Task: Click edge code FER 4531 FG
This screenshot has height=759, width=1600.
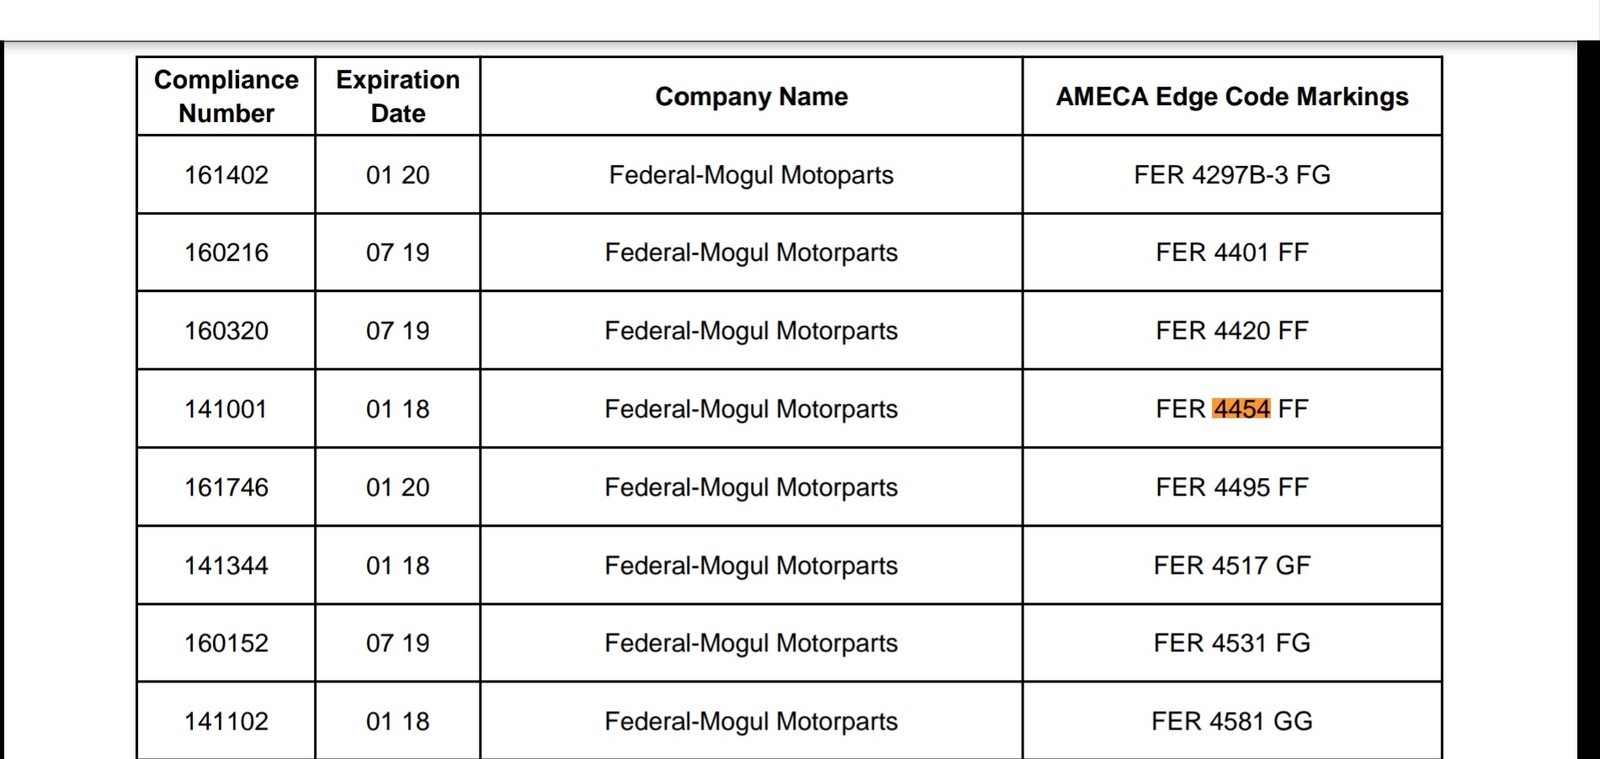Action: coord(1232,643)
